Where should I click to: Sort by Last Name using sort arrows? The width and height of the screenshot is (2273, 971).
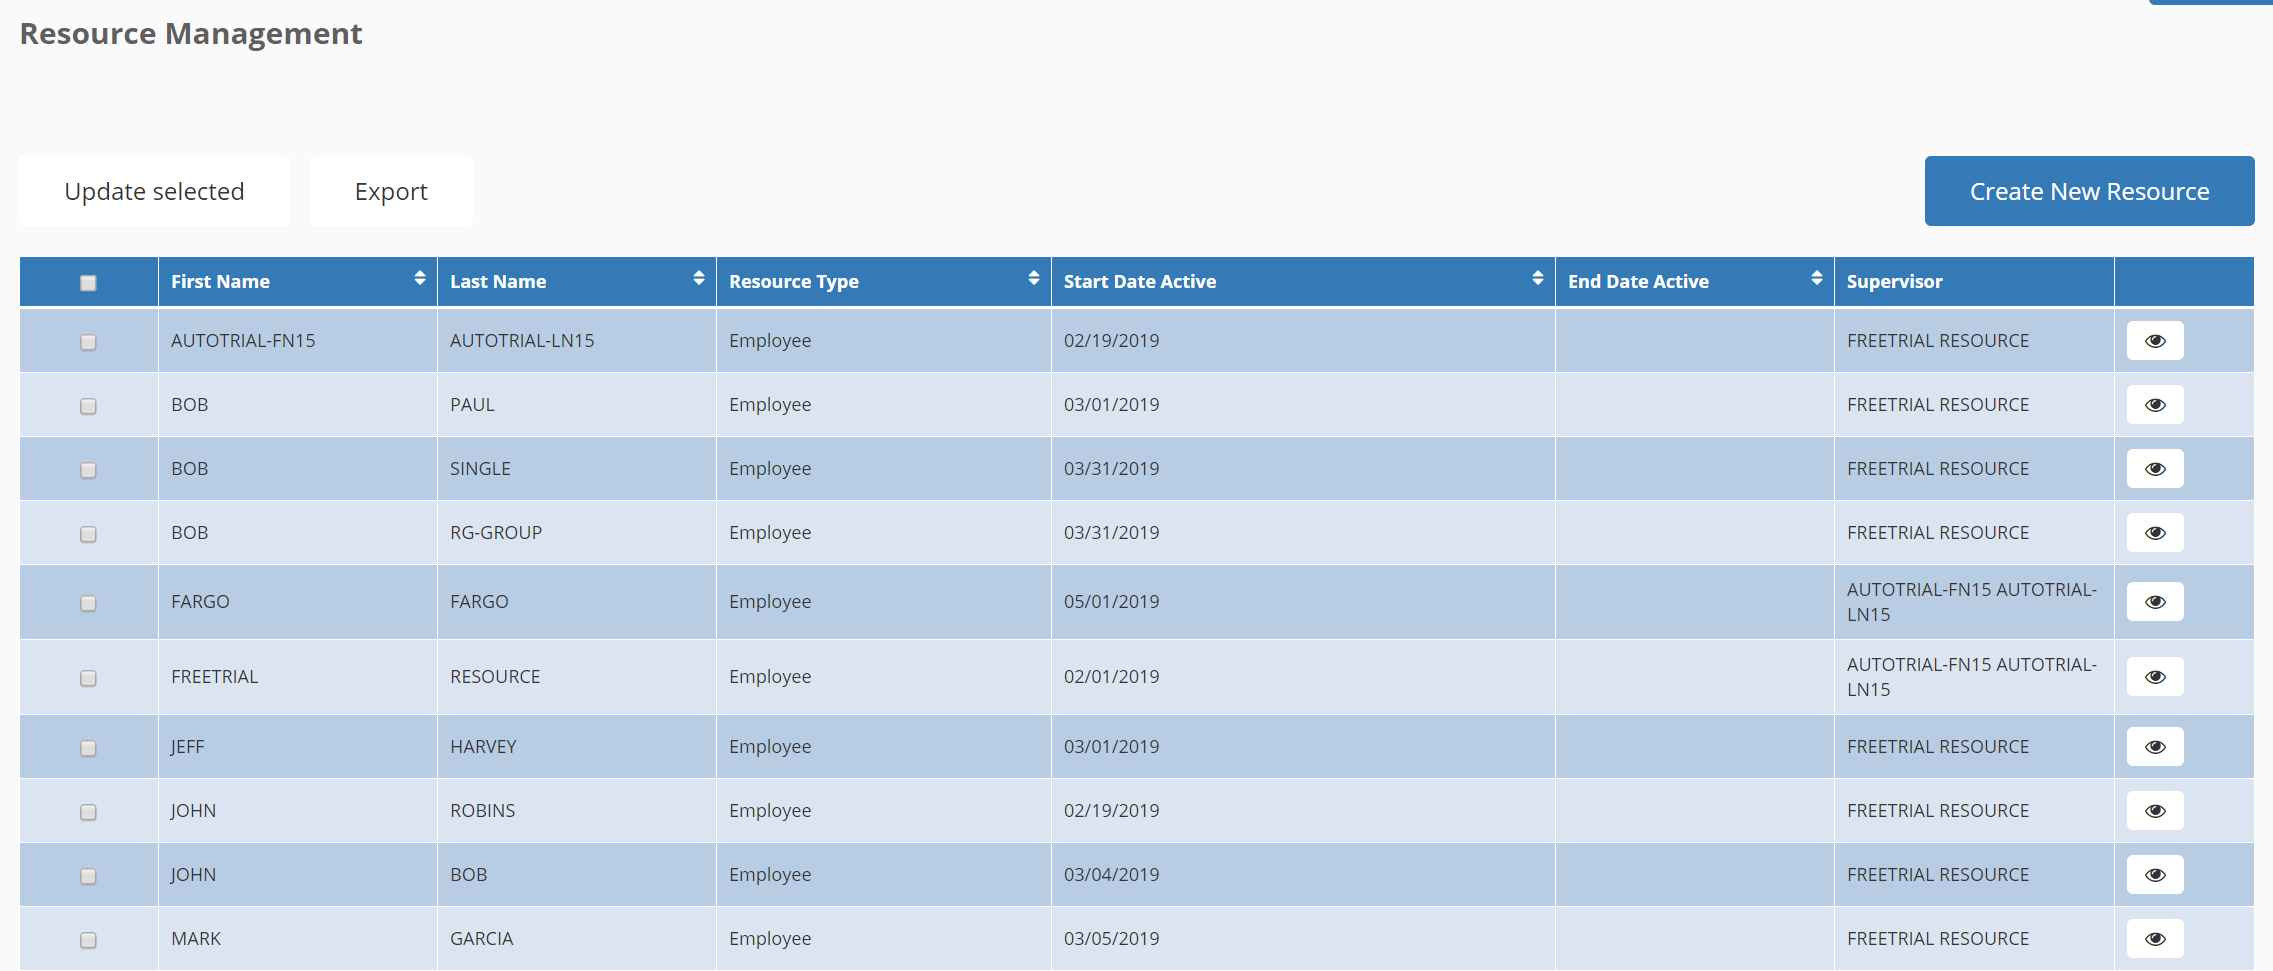click(x=699, y=278)
